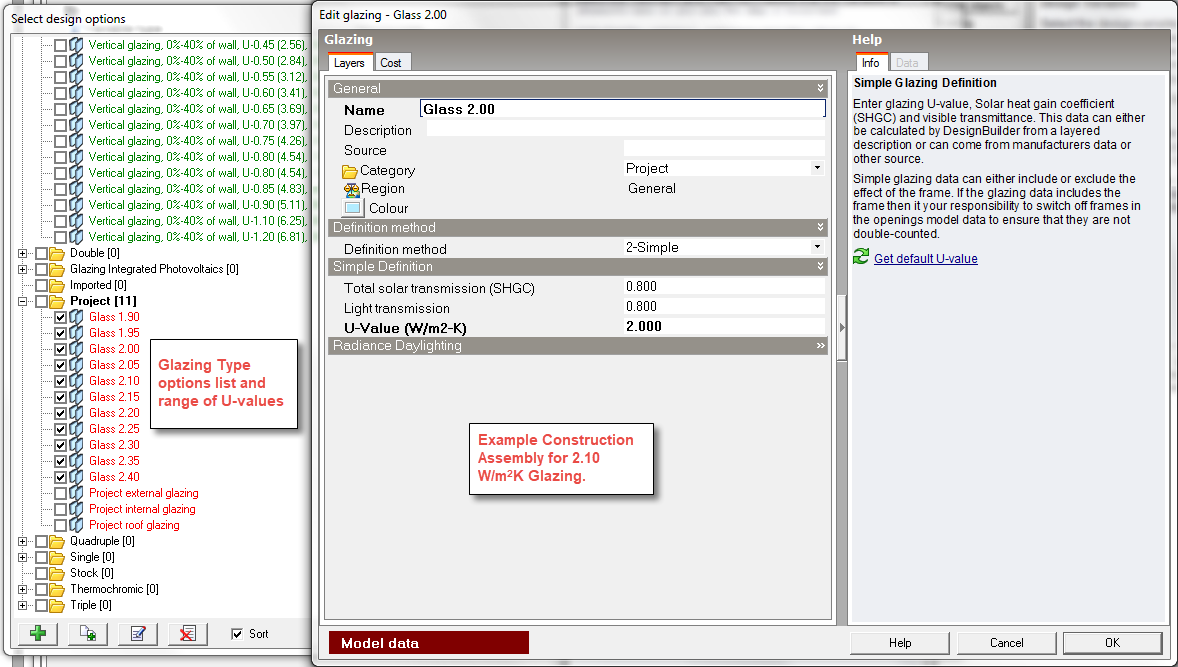Screen dimensions: 1178x667
Task: Expand the Radiance Daylighting section
Action: click(x=821, y=346)
